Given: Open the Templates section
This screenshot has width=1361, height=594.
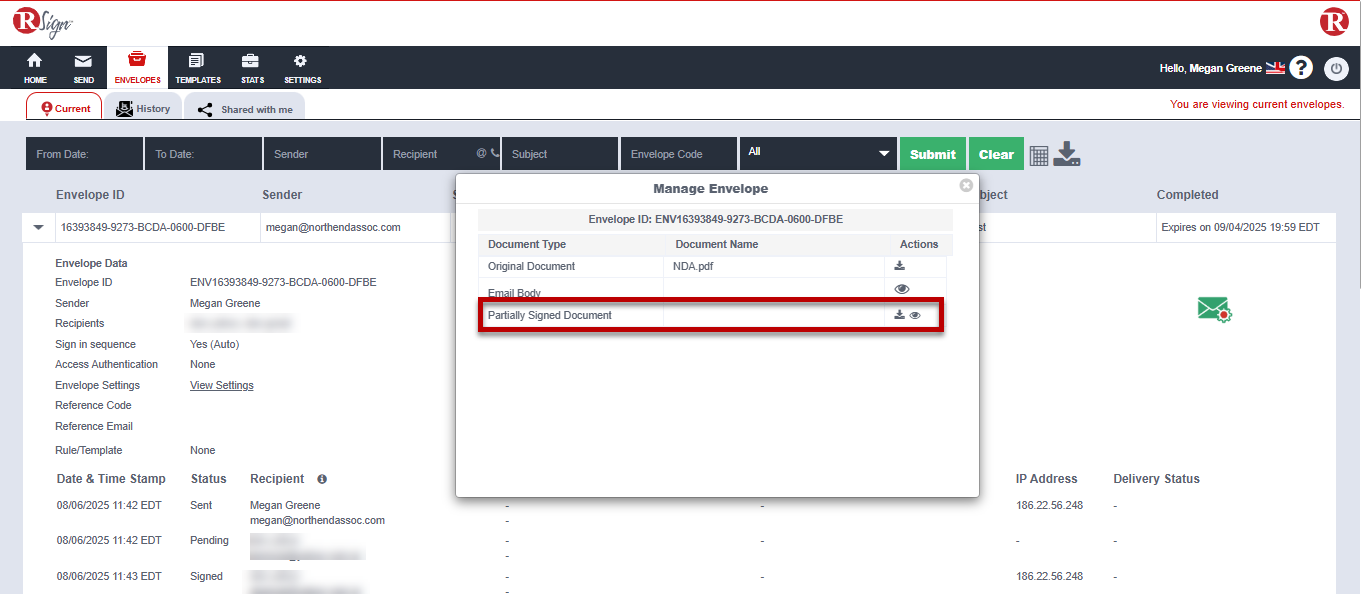Looking at the screenshot, I should tap(197, 67).
